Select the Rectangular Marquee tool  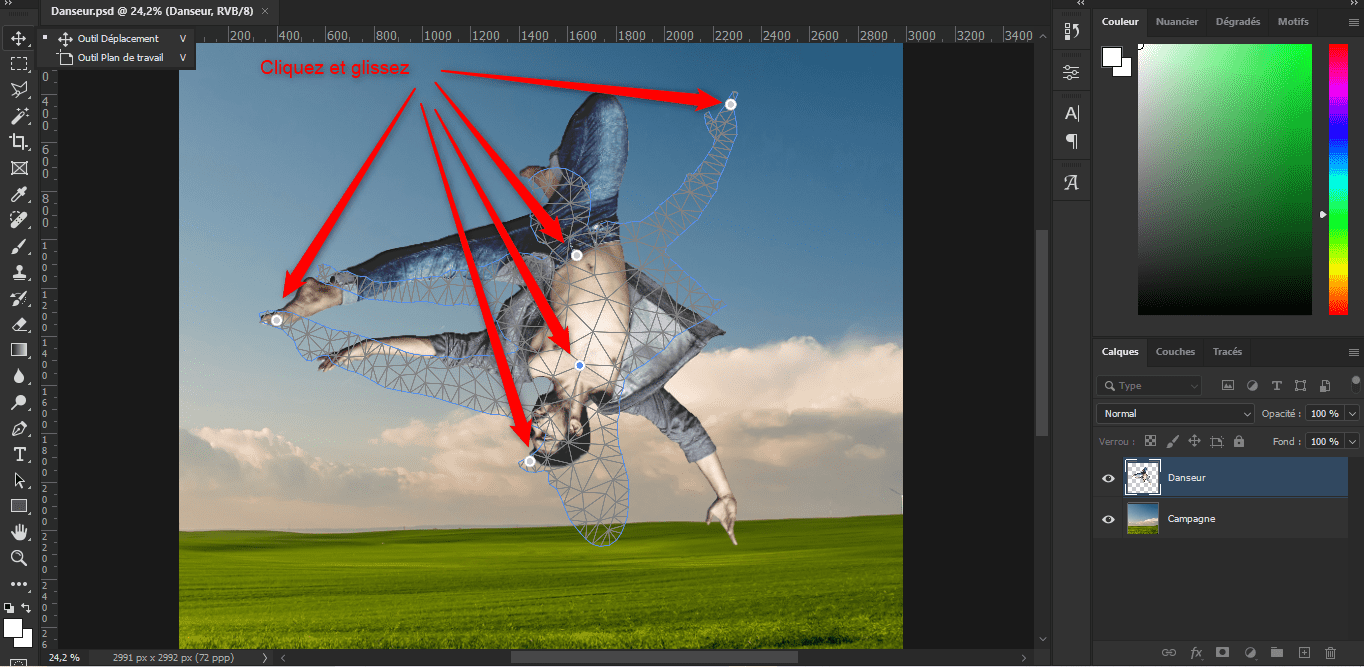point(18,63)
